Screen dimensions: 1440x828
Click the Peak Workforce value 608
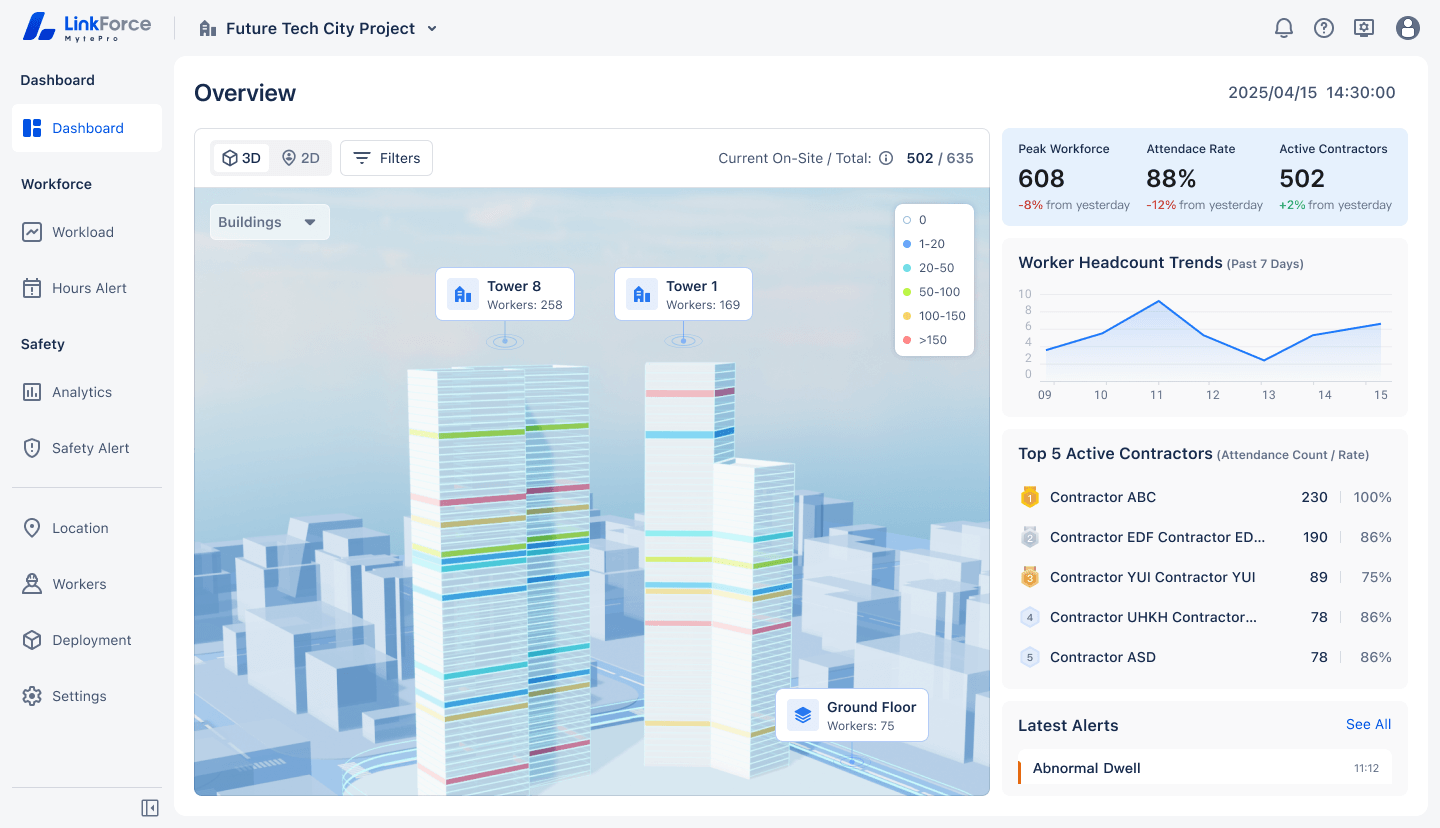click(x=1041, y=178)
